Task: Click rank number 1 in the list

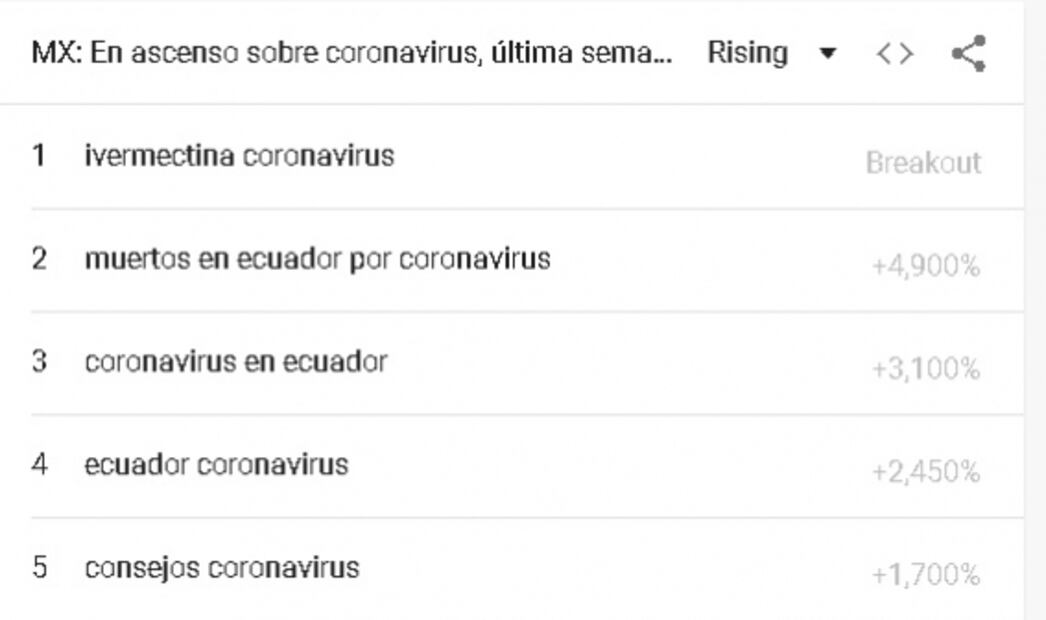Action: tap(39, 156)
